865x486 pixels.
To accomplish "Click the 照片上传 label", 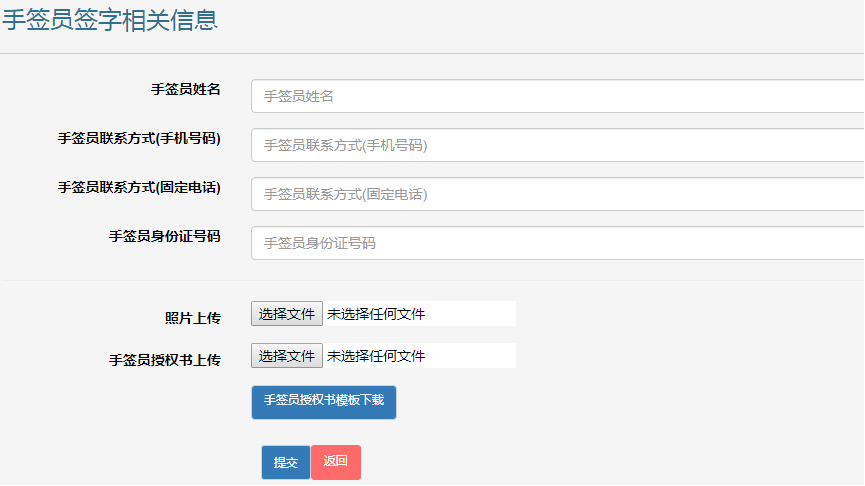I will [x=193, y=318].
